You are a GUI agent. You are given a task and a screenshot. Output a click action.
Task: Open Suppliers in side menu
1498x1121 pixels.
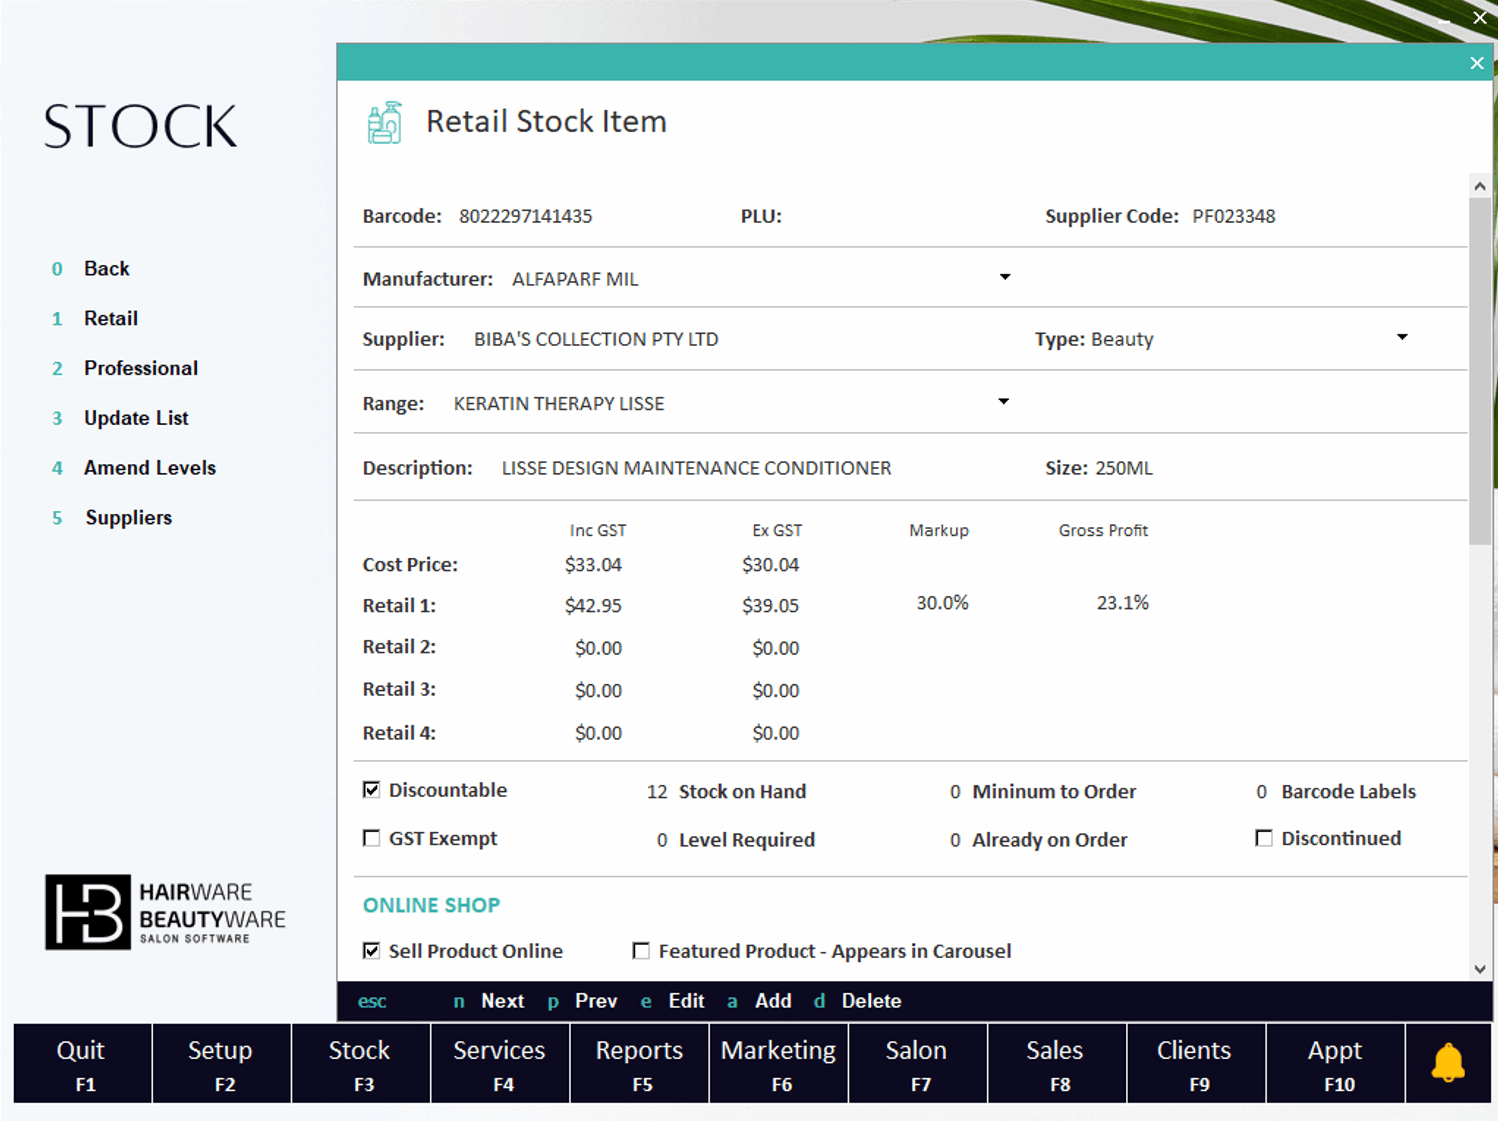(128, 518)
